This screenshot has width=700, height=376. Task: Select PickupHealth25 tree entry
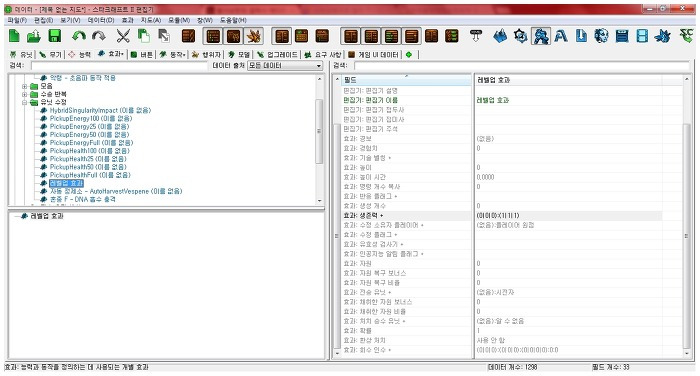pos(88,159)
